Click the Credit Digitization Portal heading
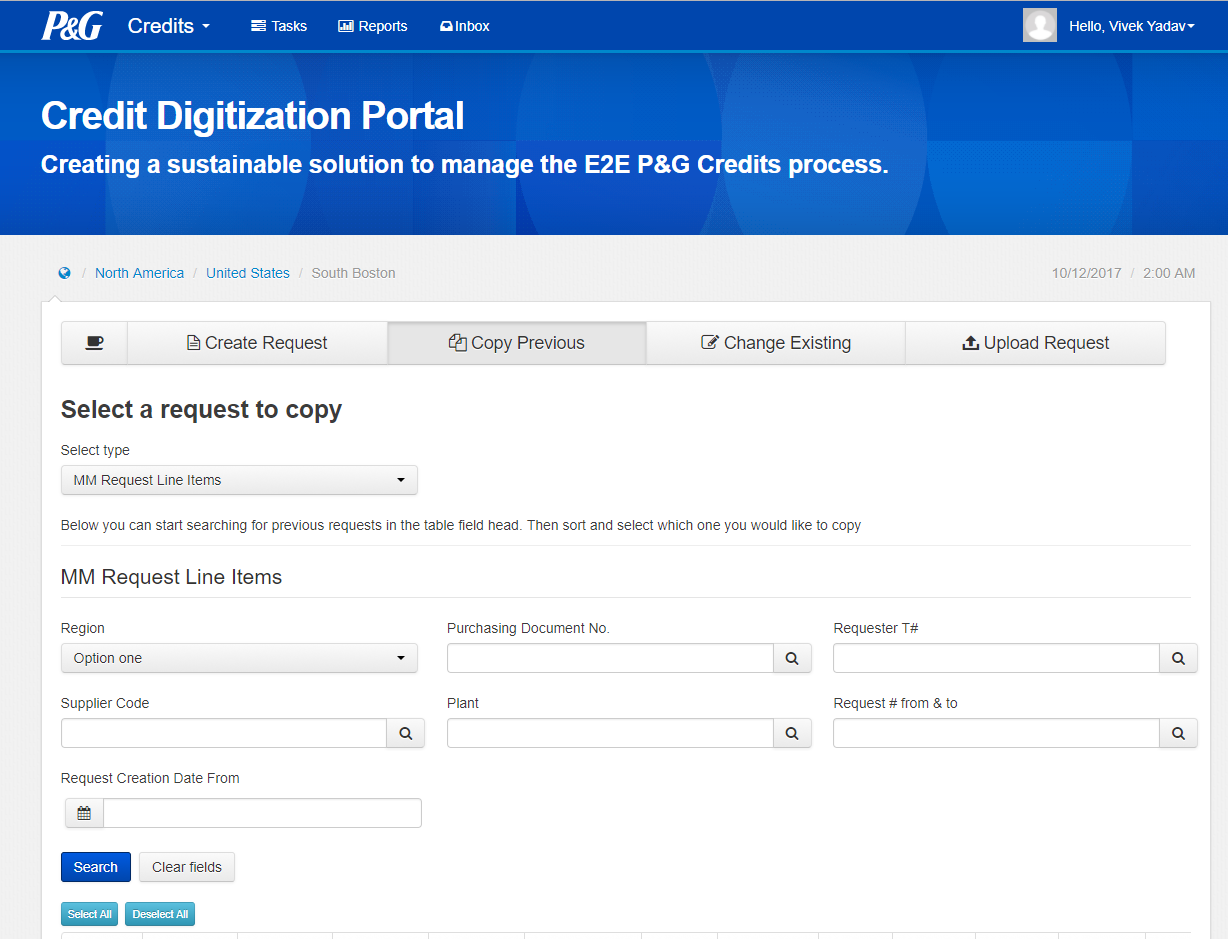The height and width of the screenshot is (939, 1228). click(x=253, y=116)
